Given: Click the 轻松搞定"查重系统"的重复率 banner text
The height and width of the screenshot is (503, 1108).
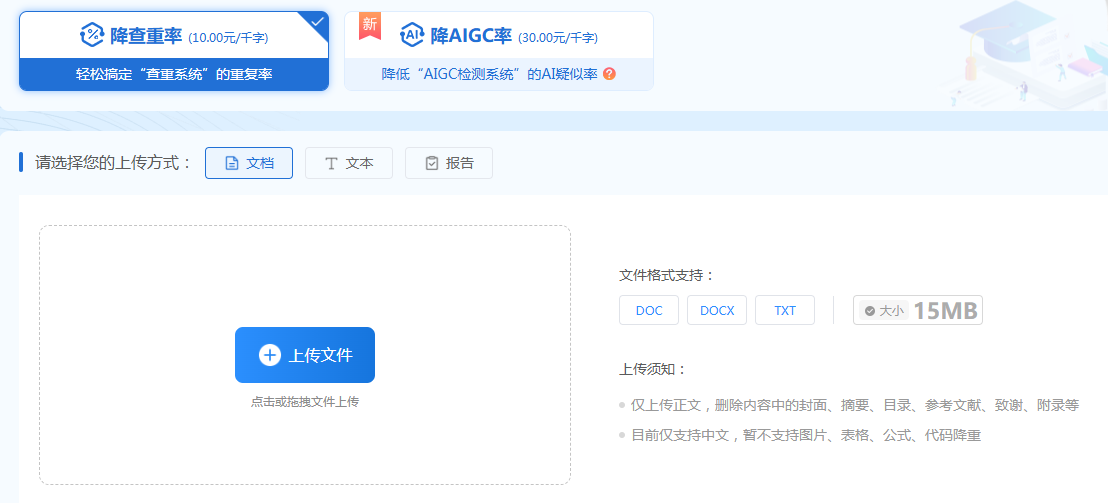Looking at the screenshot, I should (x=174, y=74).
